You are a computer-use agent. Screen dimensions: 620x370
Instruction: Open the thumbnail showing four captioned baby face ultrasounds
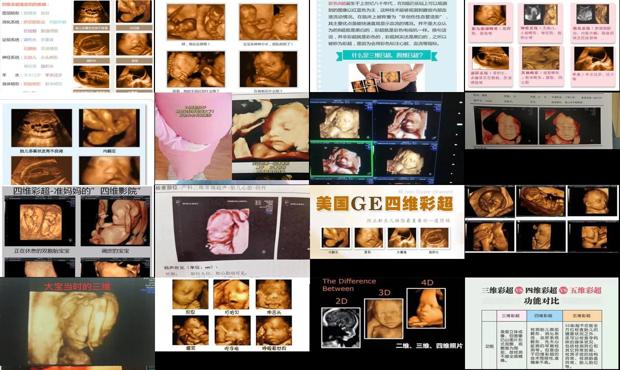coord(232,46)
